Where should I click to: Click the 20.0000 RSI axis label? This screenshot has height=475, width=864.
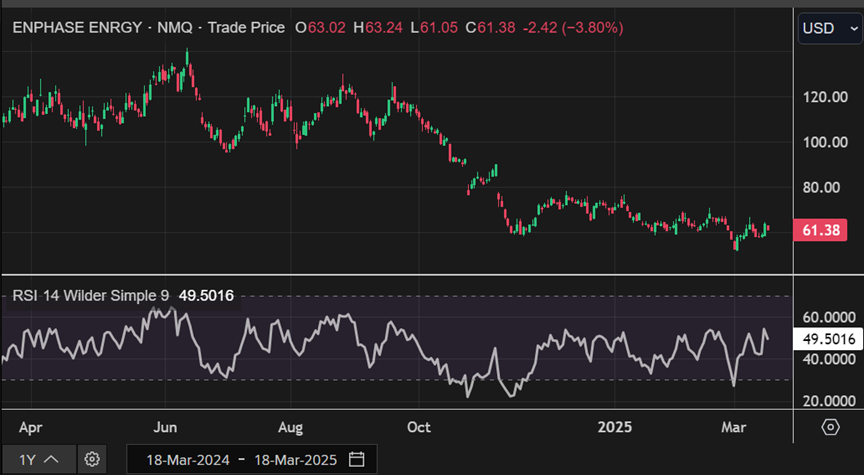point(829,401)
